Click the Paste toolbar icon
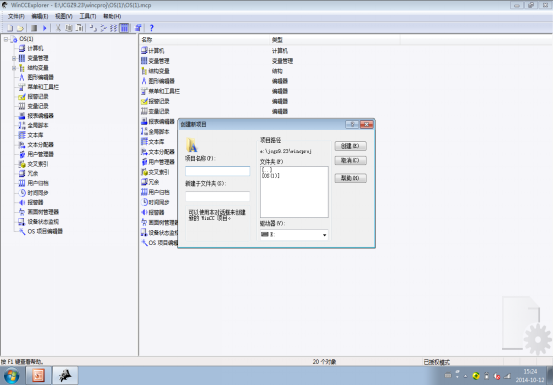The width and height of the screenshot is (554, 385). [80, 28]
